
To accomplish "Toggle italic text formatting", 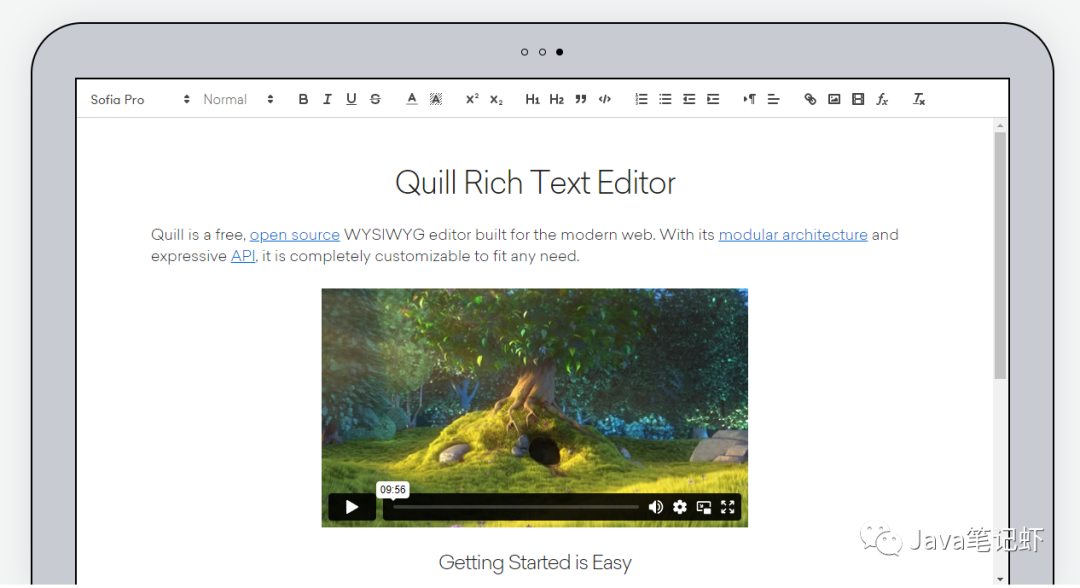I will [327, 99].
